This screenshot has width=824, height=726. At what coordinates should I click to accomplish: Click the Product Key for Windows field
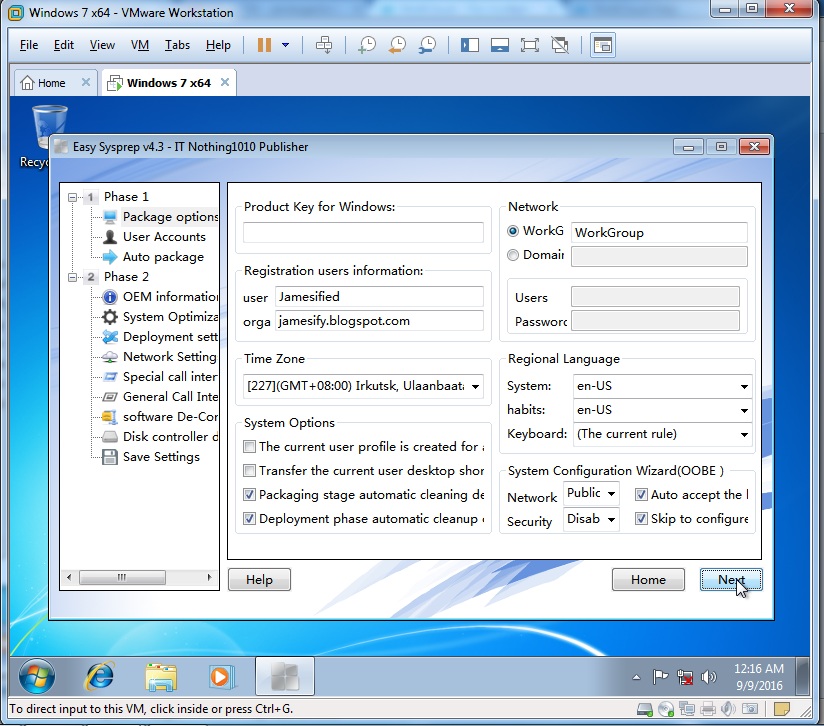[363, 232]
